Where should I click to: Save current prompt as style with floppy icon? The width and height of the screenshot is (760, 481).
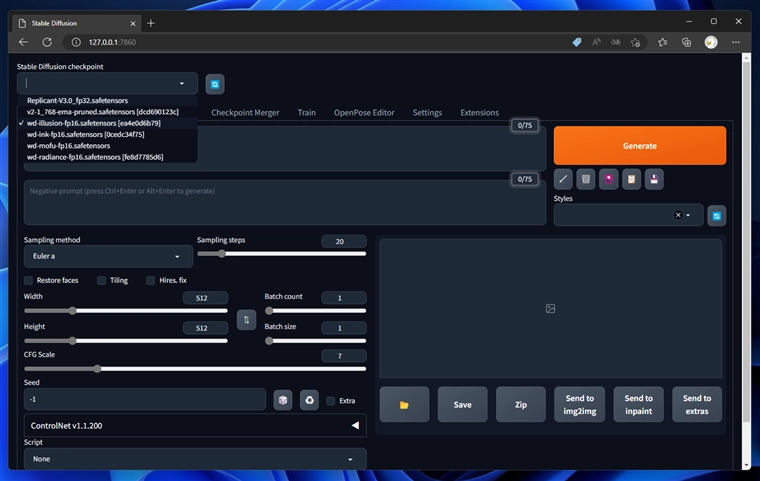click(654, 179)
